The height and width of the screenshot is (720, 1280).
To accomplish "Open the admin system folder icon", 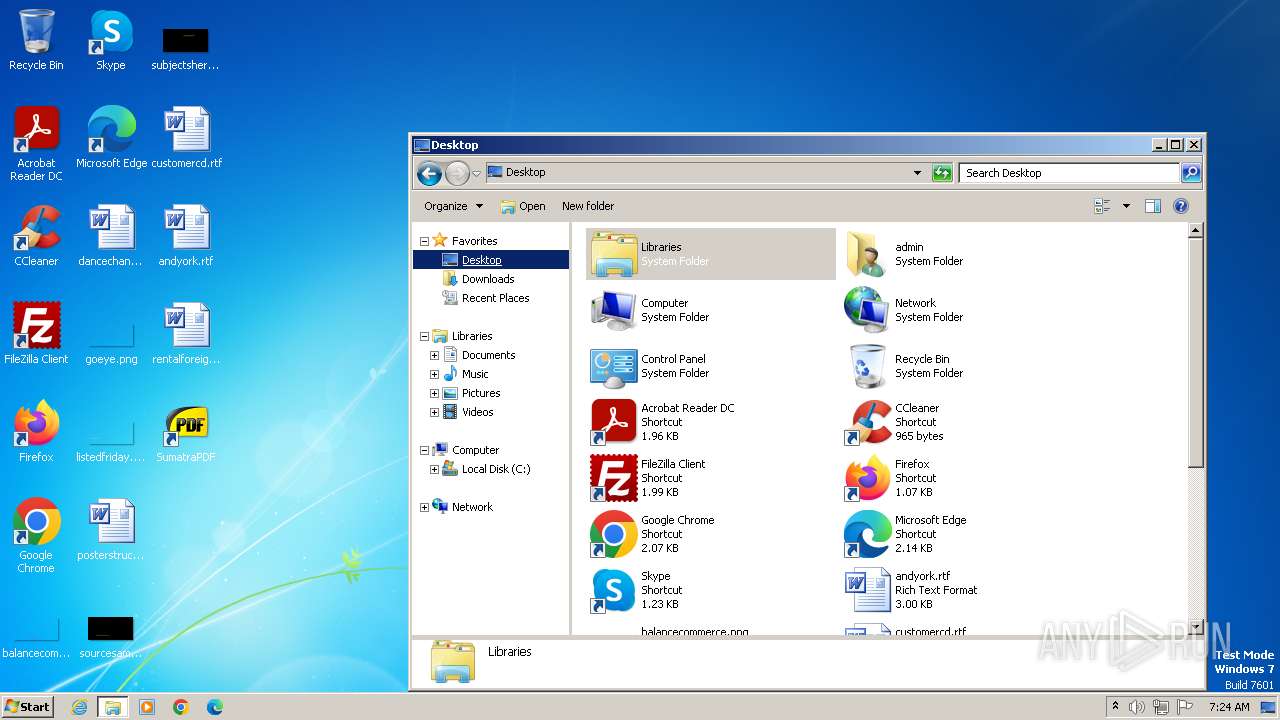I will [x=867, y=254].
